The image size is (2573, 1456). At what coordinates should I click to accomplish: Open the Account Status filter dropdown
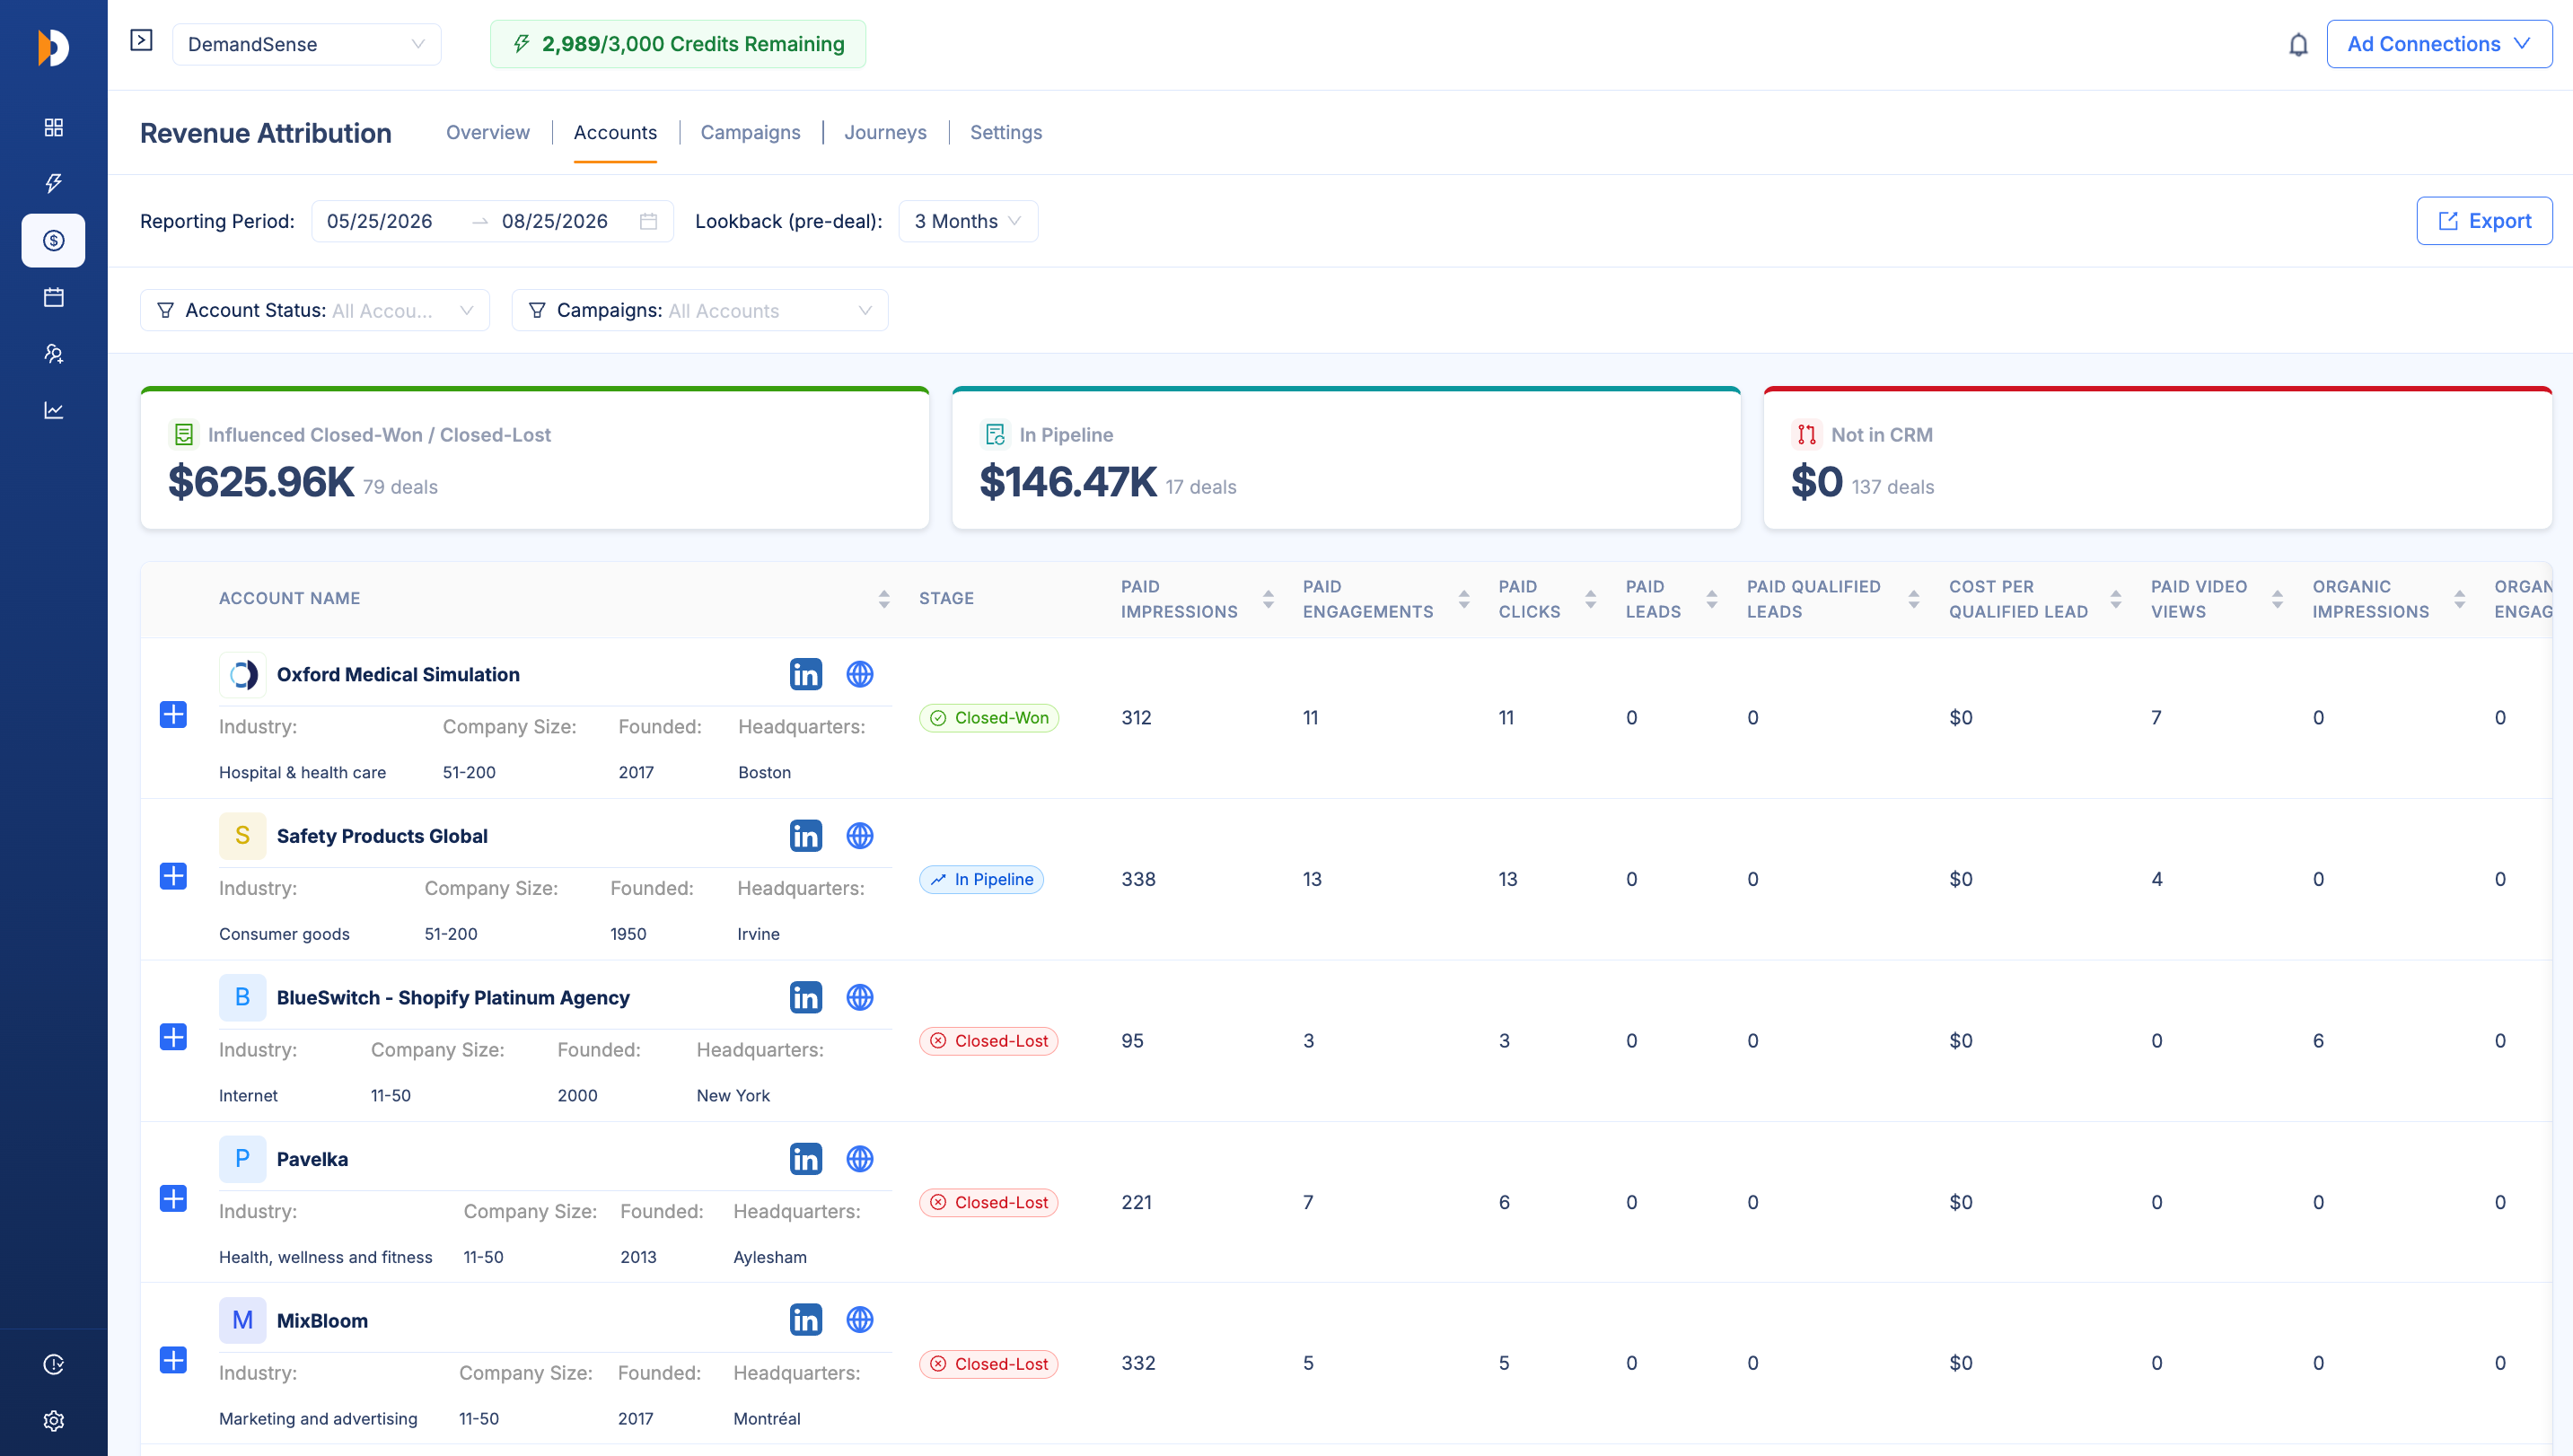click(315, 310)
